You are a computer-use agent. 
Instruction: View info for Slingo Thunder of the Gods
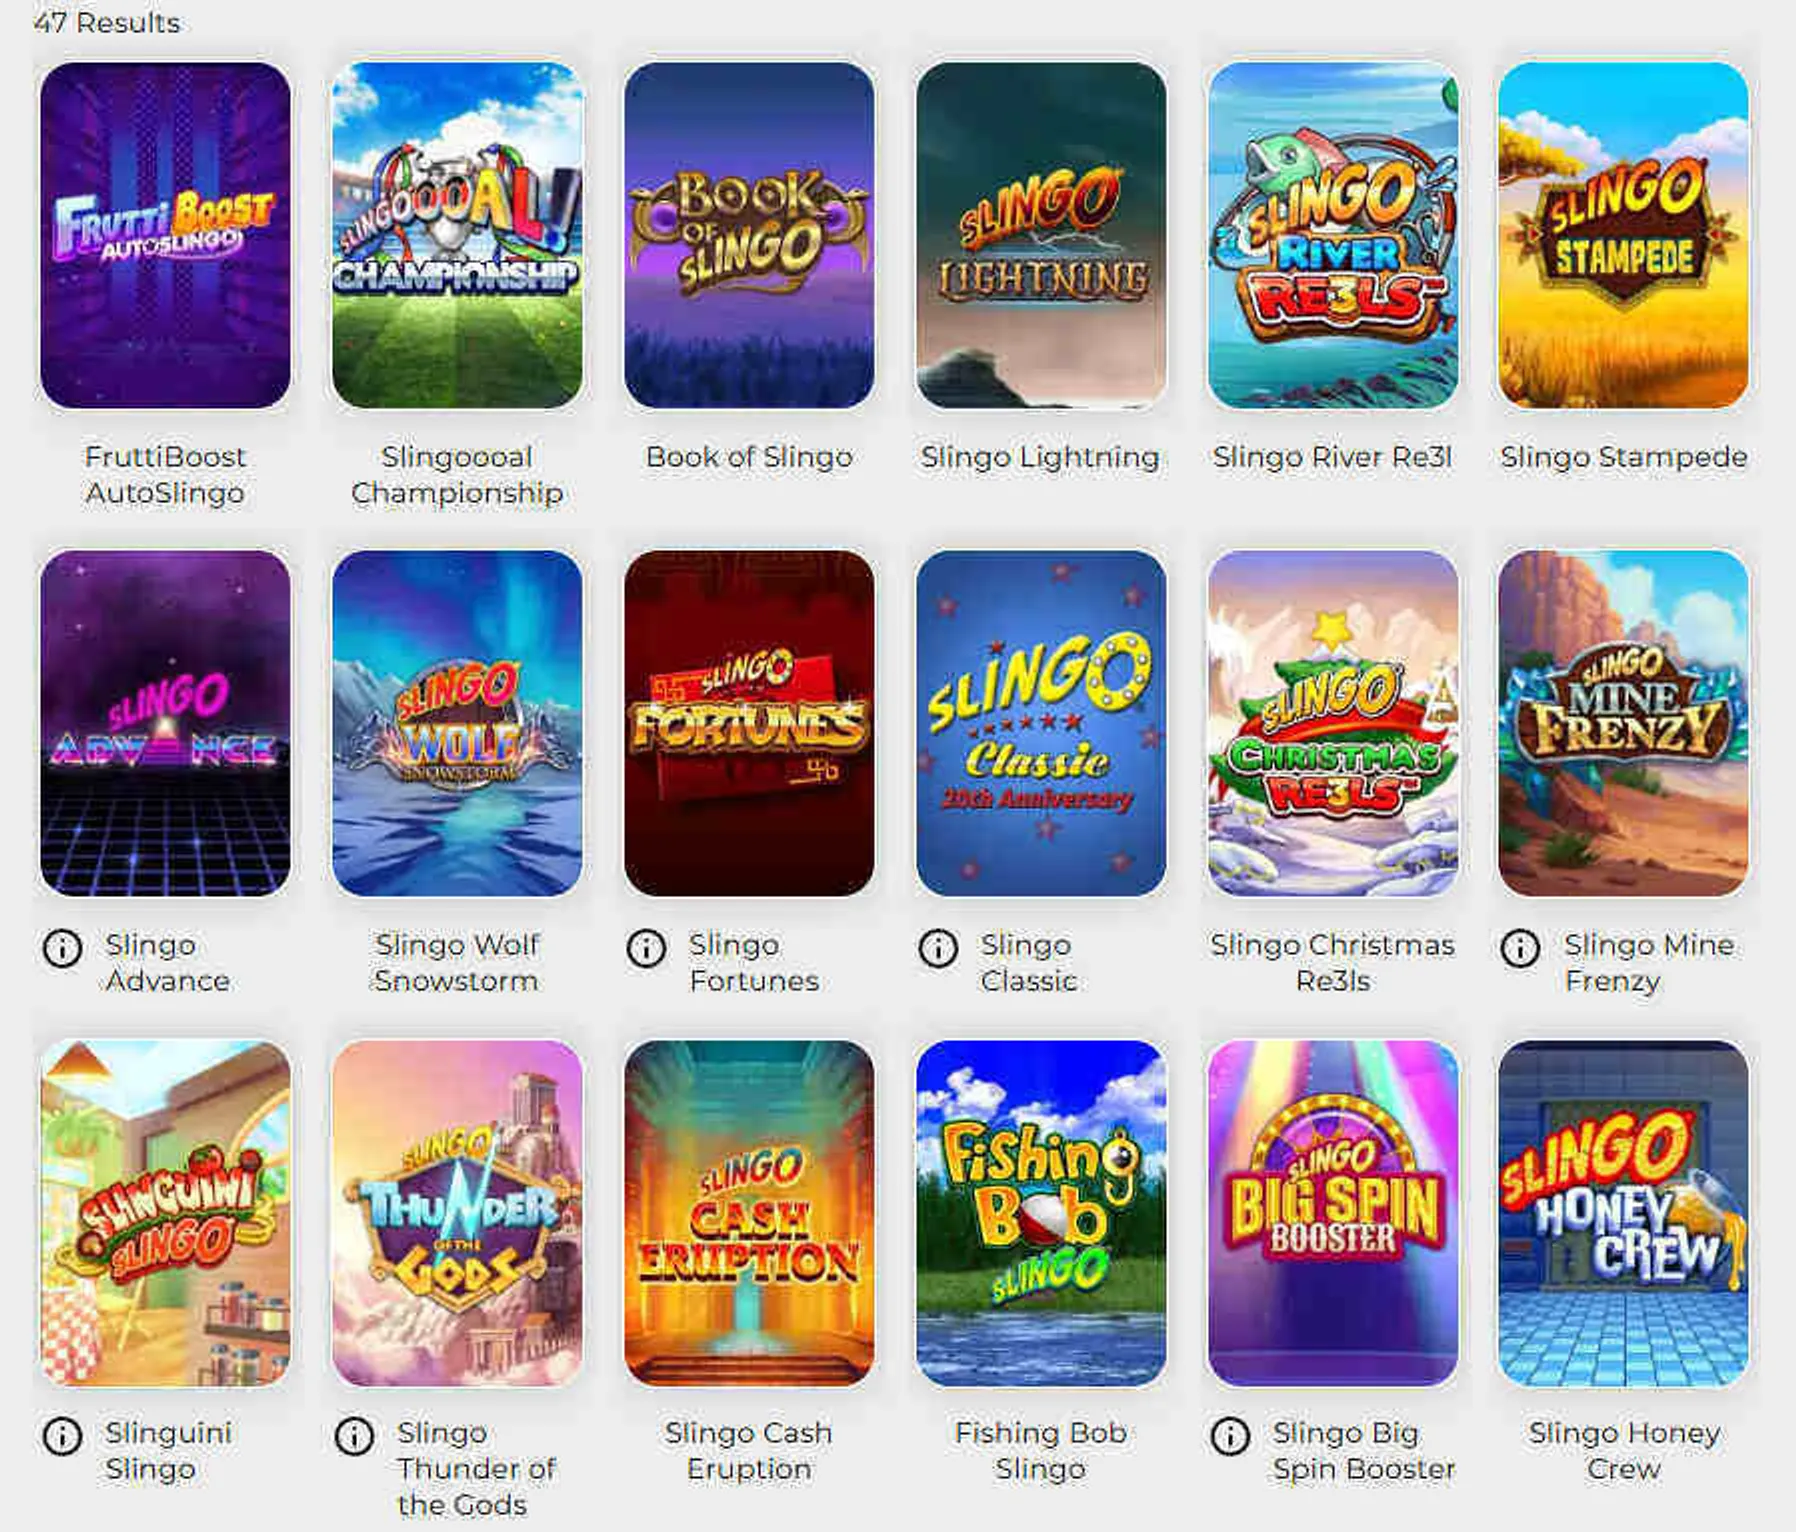pyautogui.click(x=354, y=1436)
